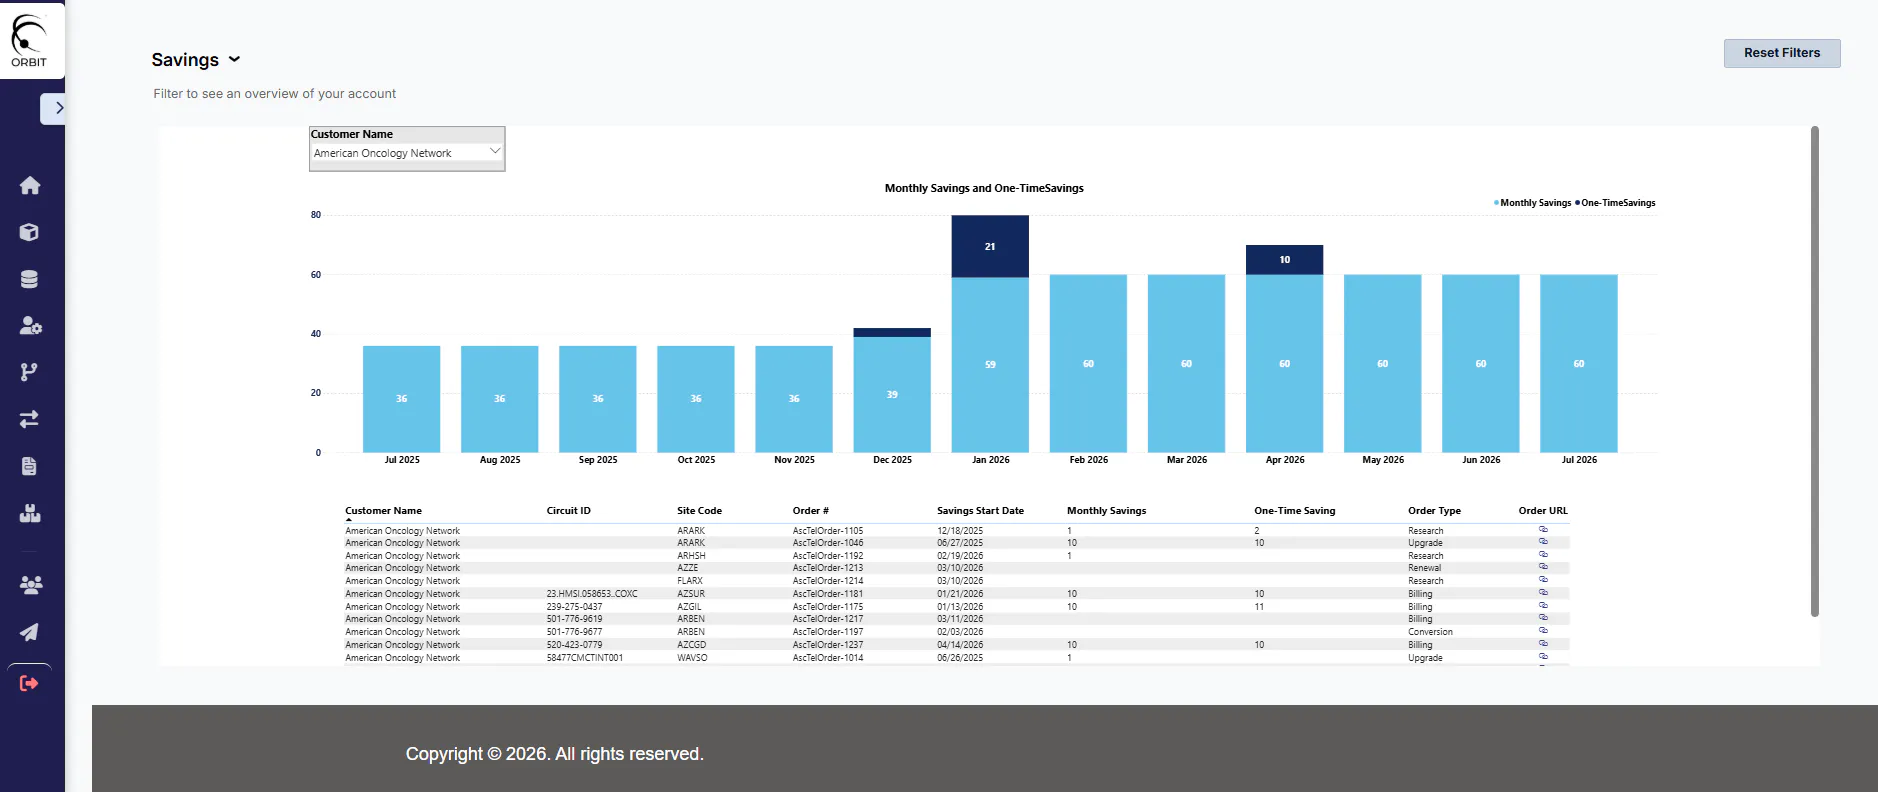Sort by Monthly Savings column header
Viewport: 1878px width, 792px height.
click(x=1107, y=511)
